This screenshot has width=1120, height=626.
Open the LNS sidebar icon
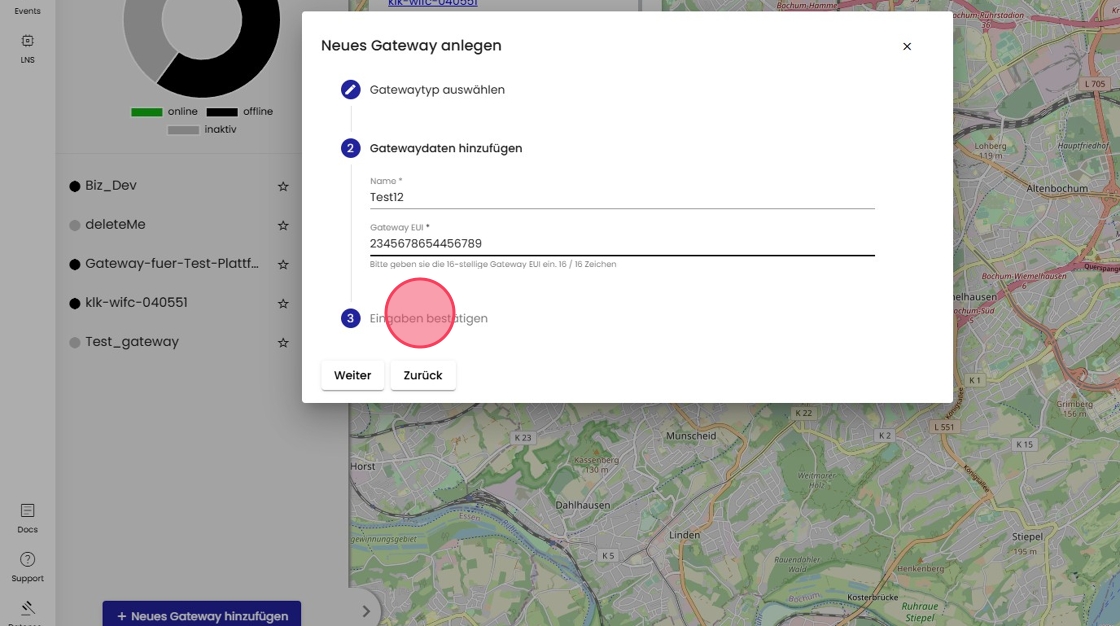27,42
